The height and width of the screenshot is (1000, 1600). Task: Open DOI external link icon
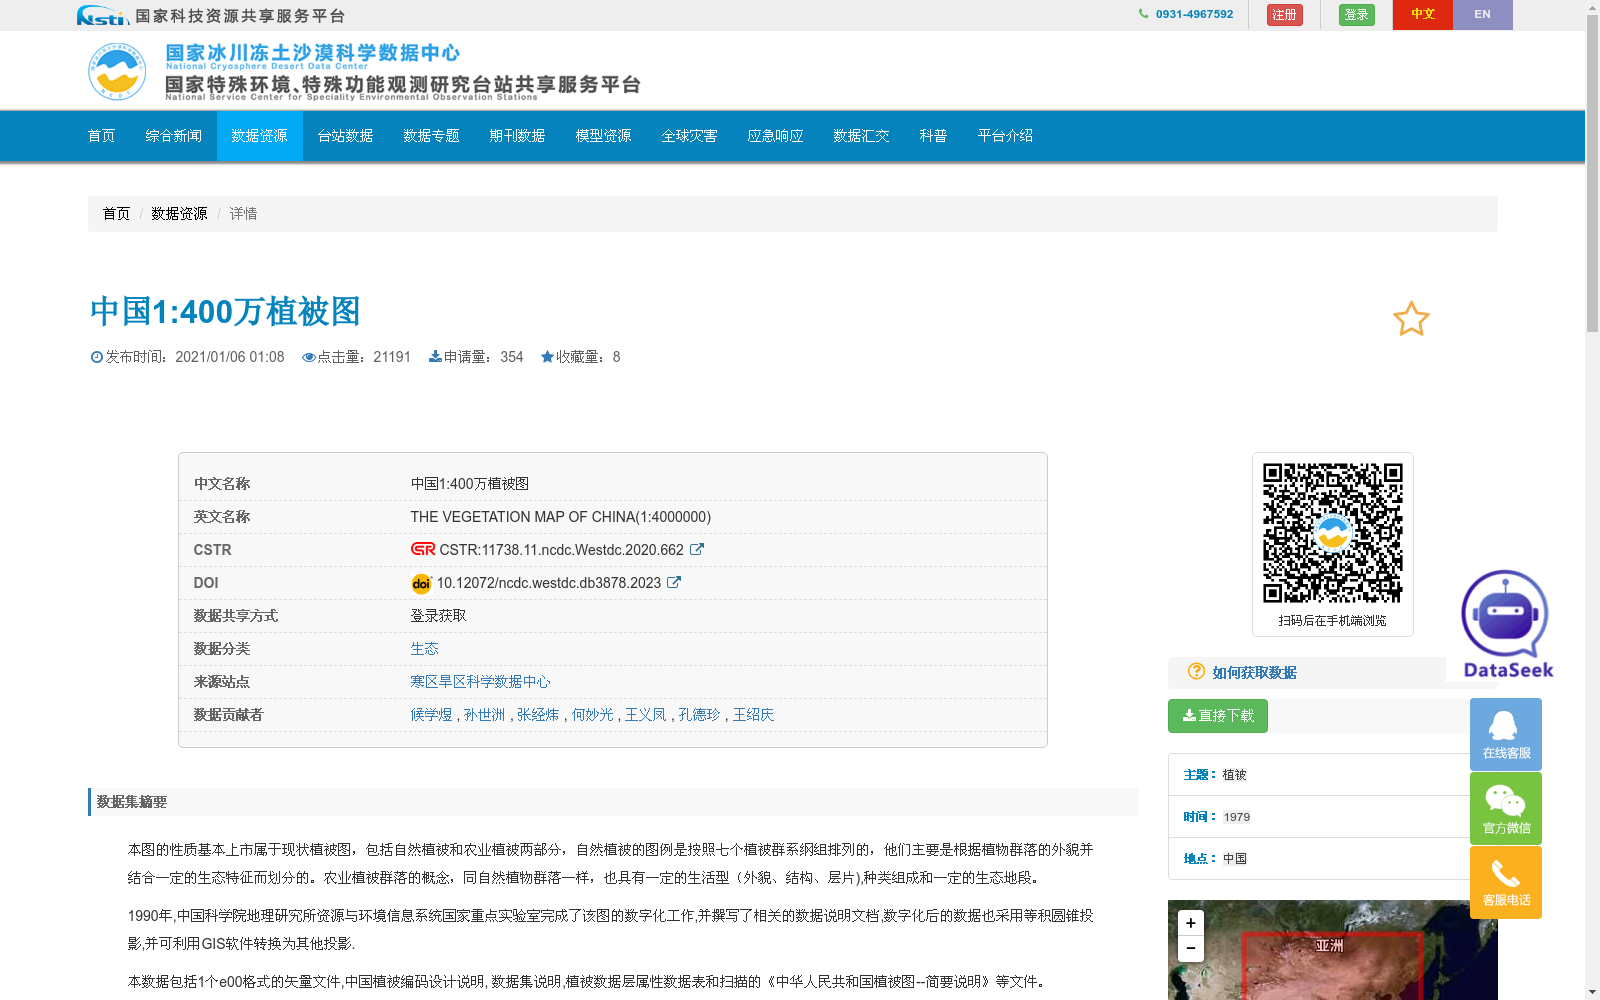coord(674,582)
